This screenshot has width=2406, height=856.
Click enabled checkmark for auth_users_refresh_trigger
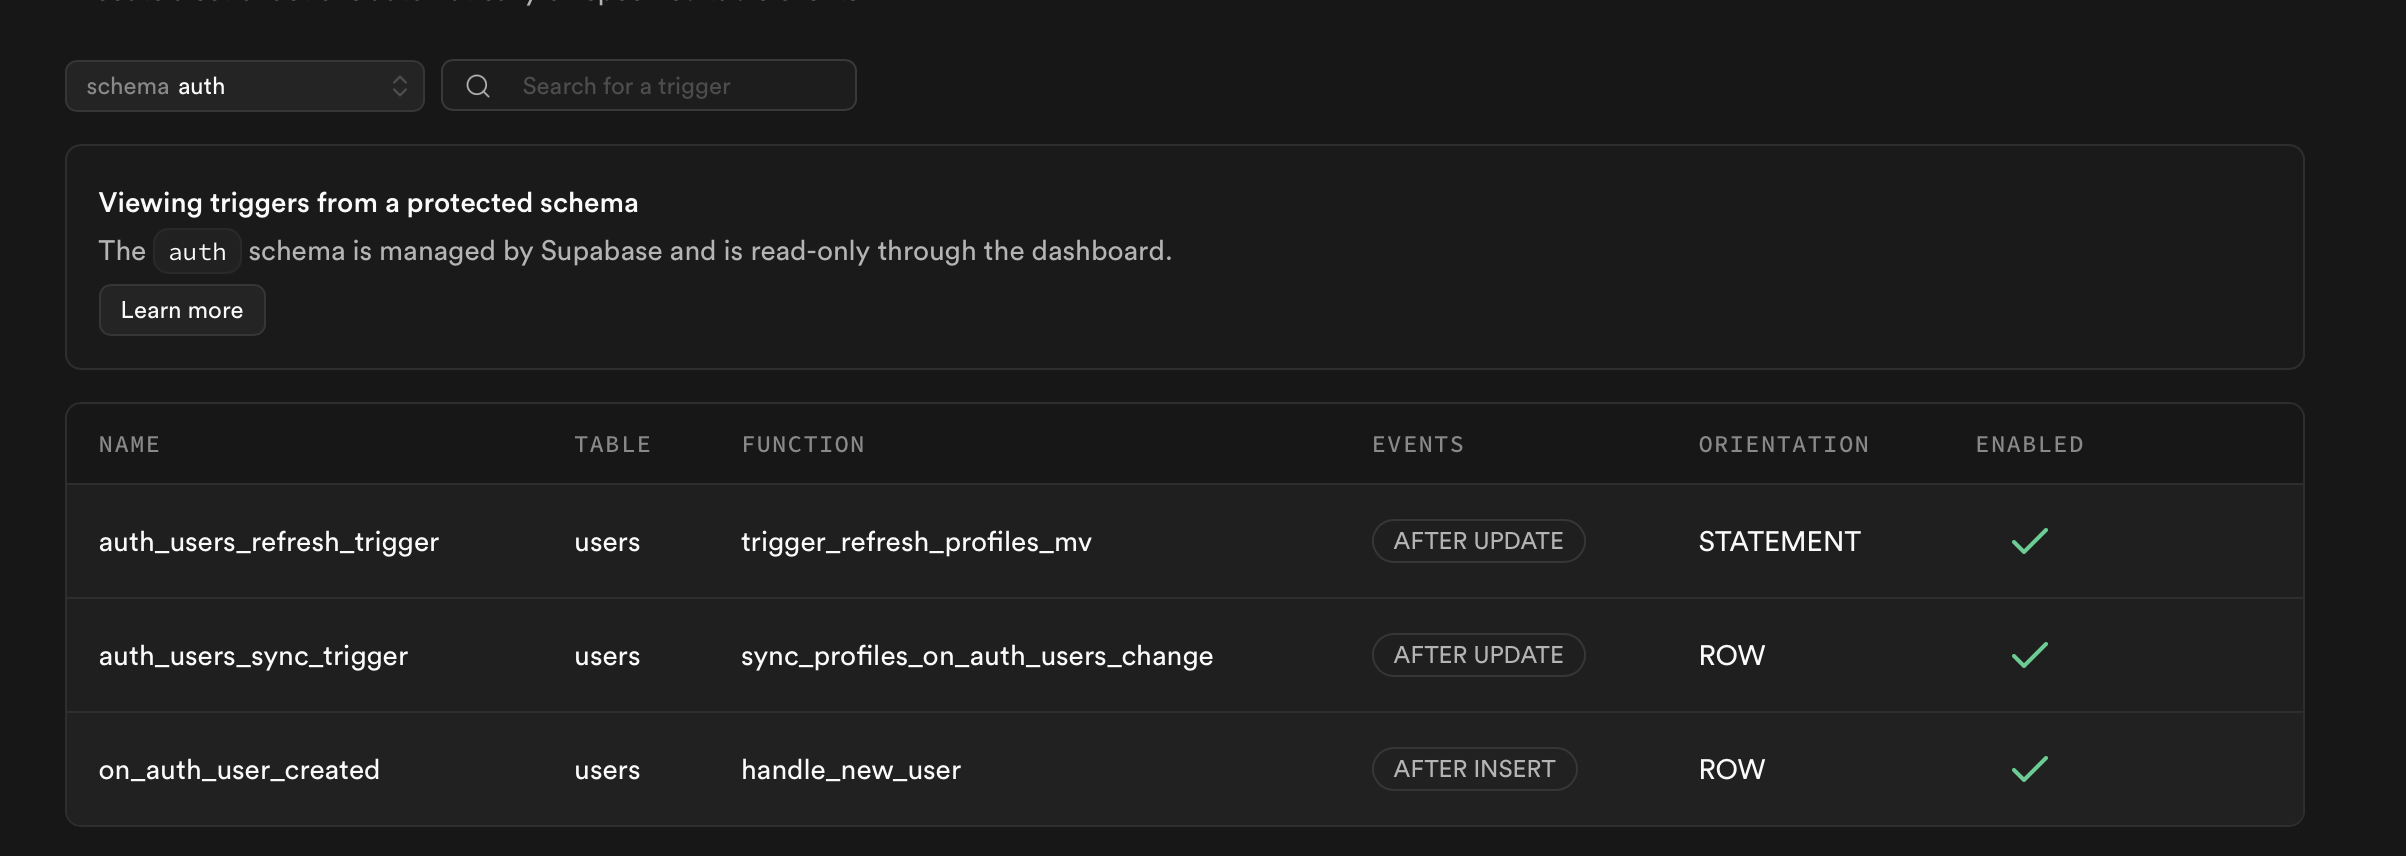click(2029, 541)
